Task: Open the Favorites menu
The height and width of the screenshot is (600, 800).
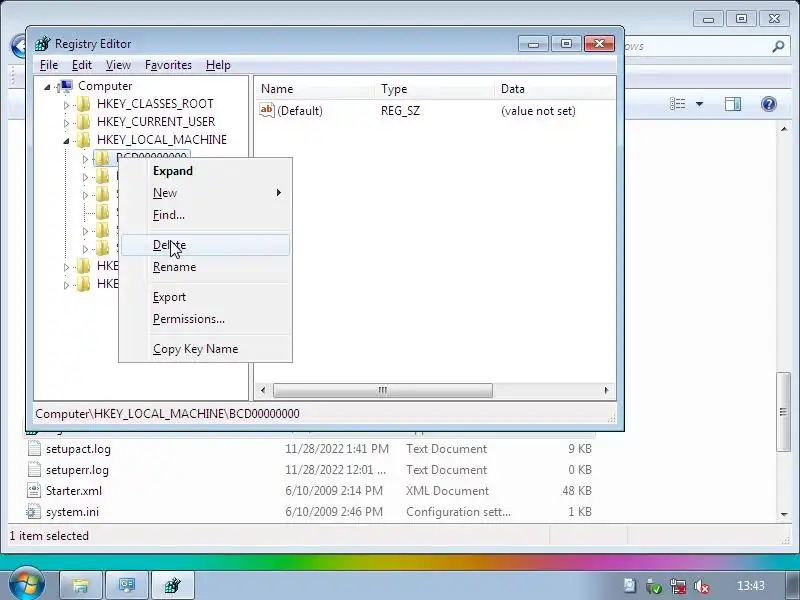Action: [168, 65]
